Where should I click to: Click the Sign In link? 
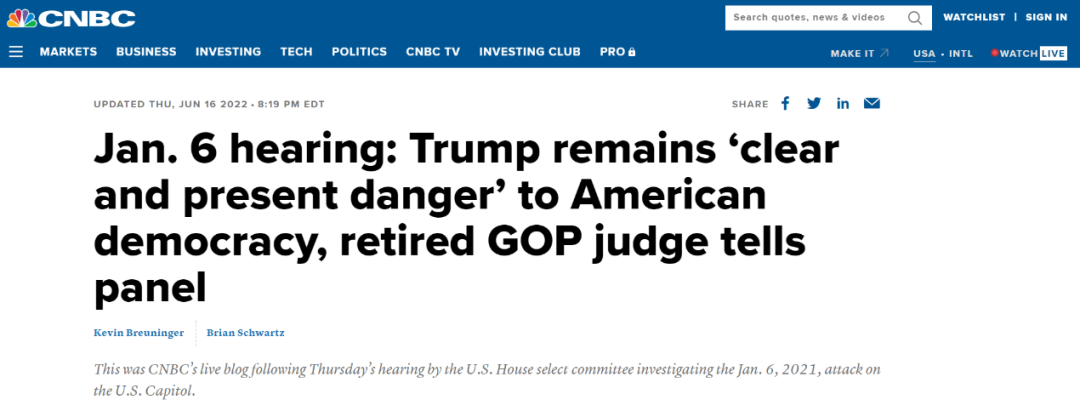pyautogui.click(x=1046, y=17)
